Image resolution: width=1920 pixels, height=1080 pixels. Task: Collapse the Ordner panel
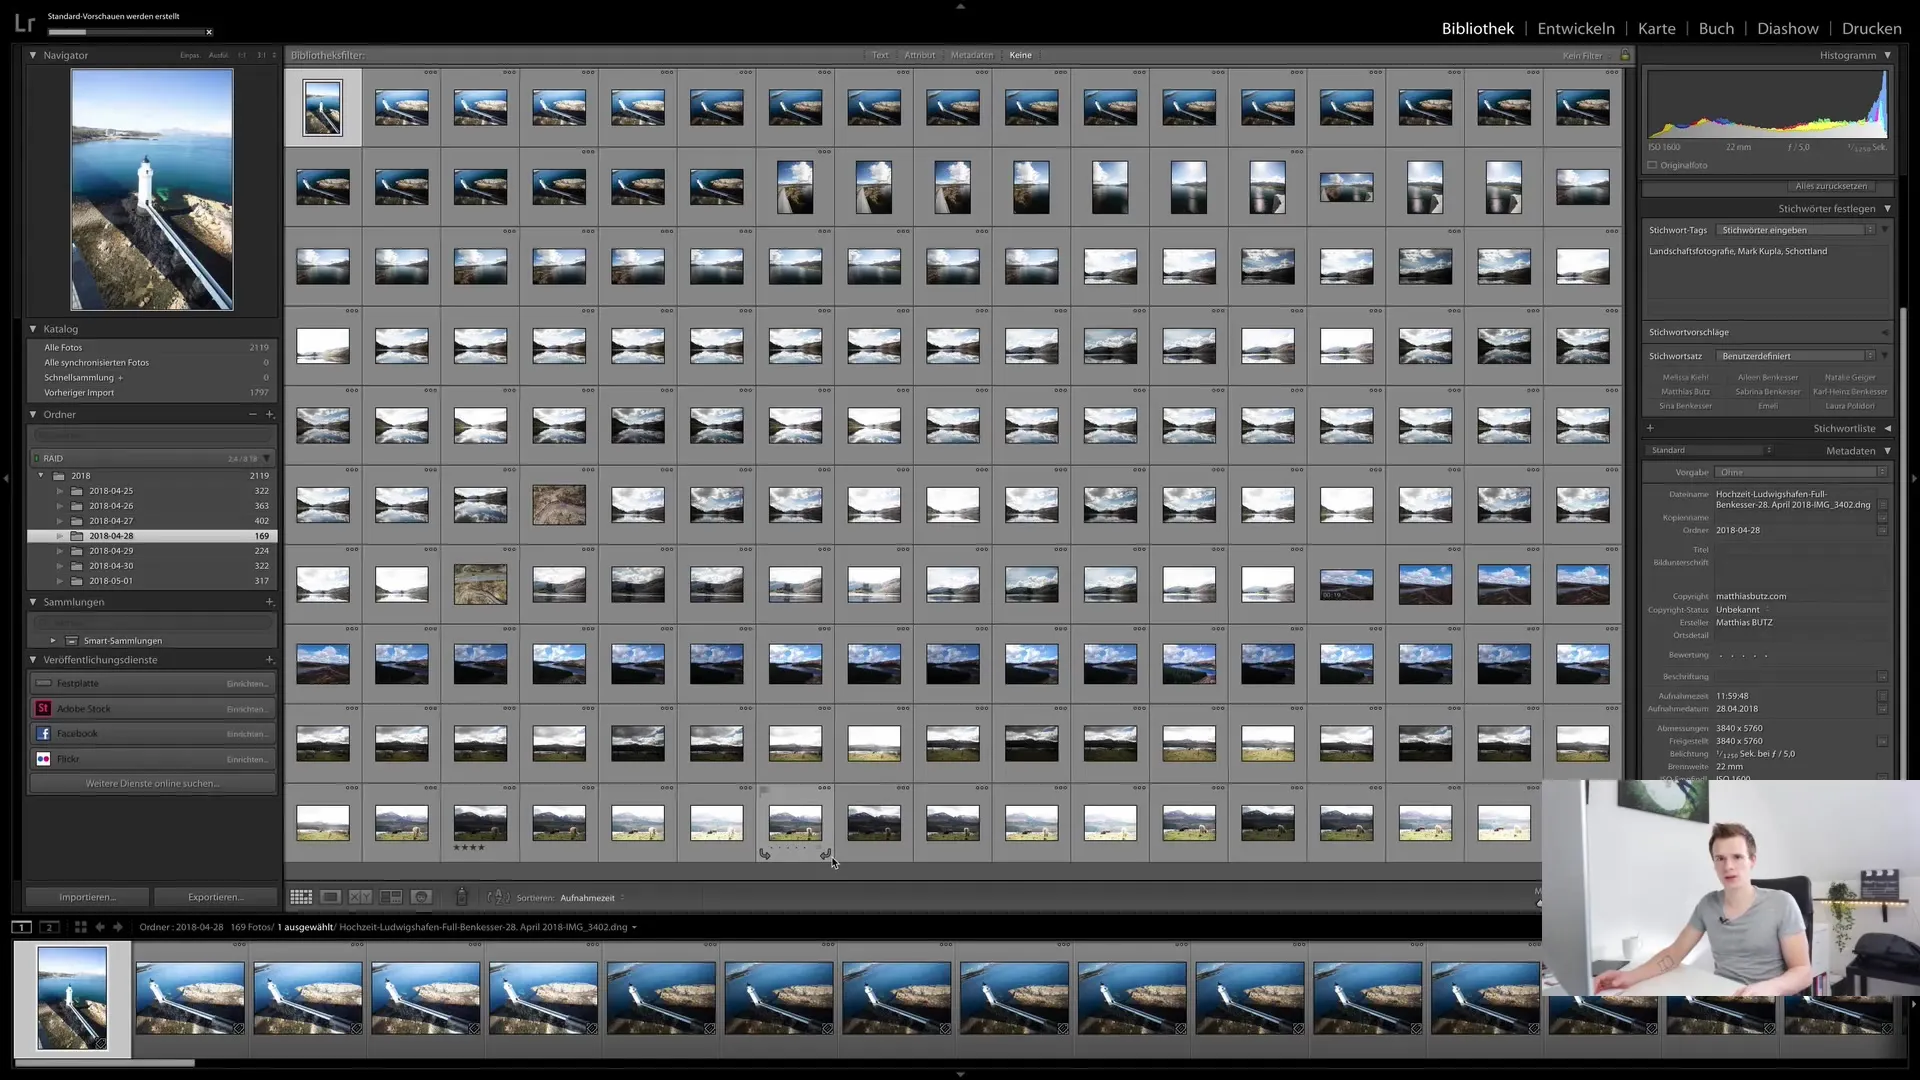[x=33, y=414]
